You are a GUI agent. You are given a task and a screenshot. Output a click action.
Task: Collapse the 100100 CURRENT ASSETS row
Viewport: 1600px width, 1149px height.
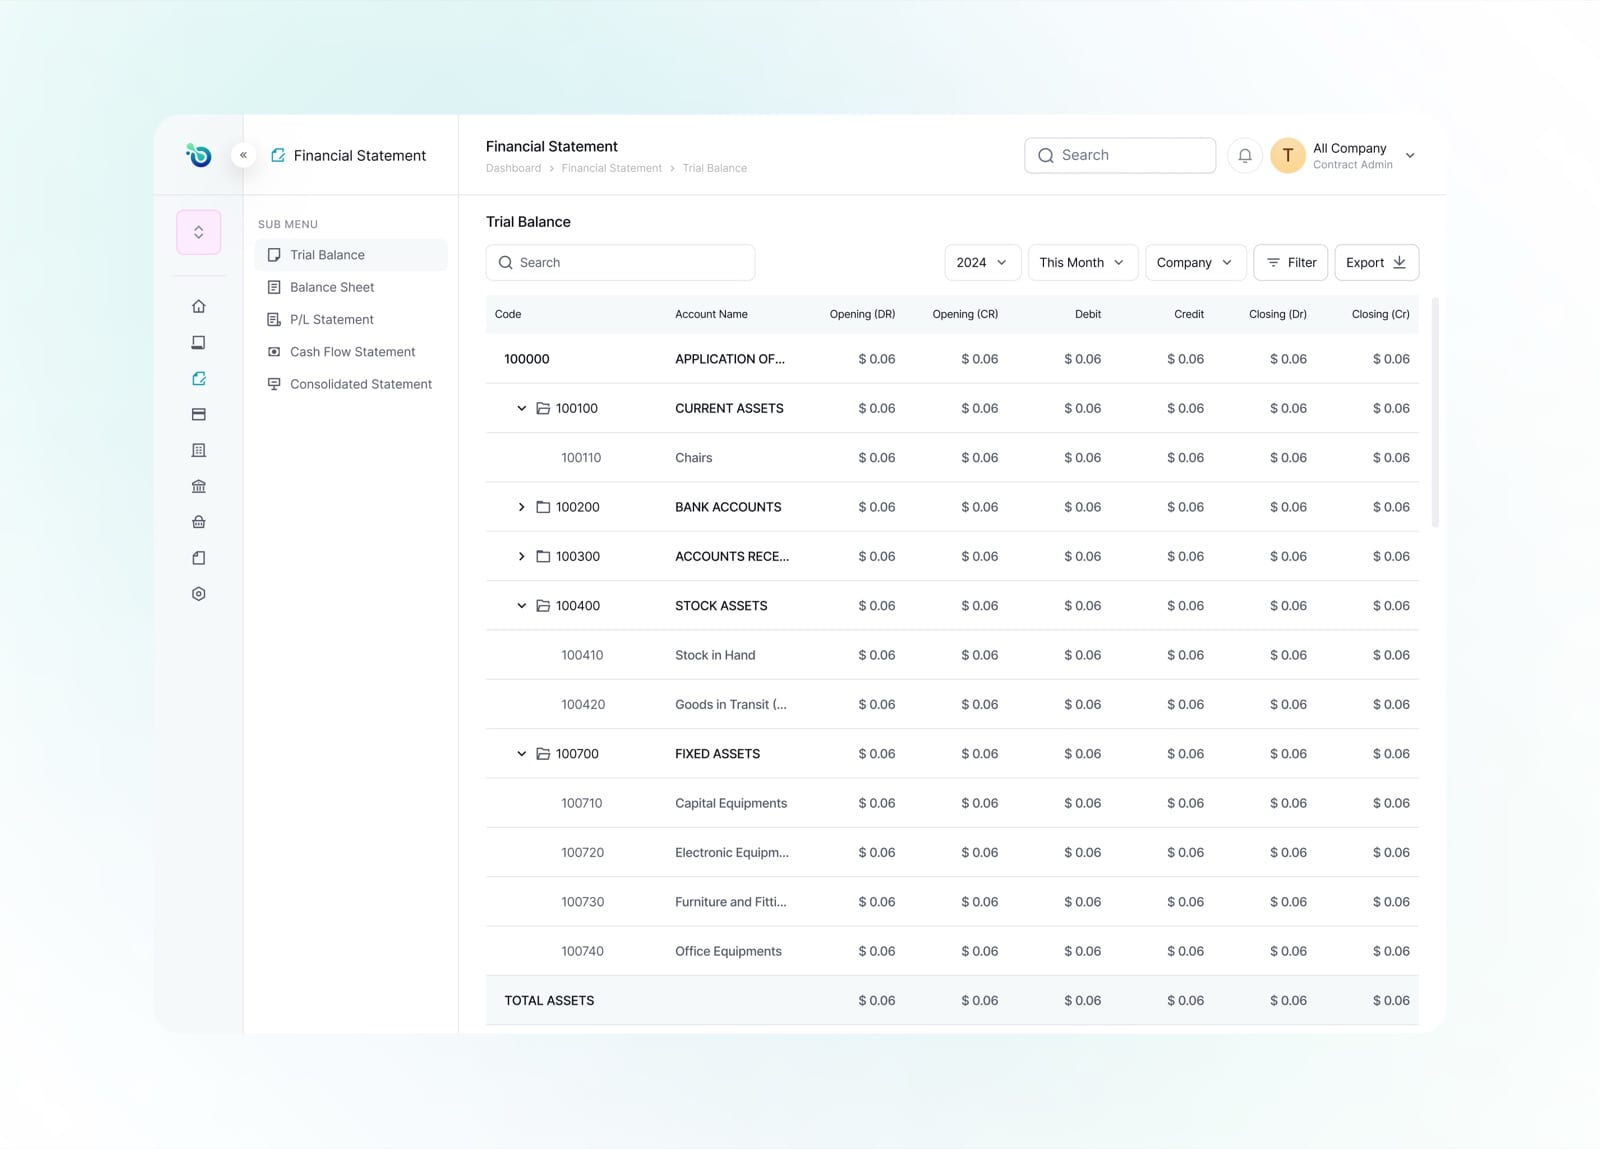[x=521, y=408]
